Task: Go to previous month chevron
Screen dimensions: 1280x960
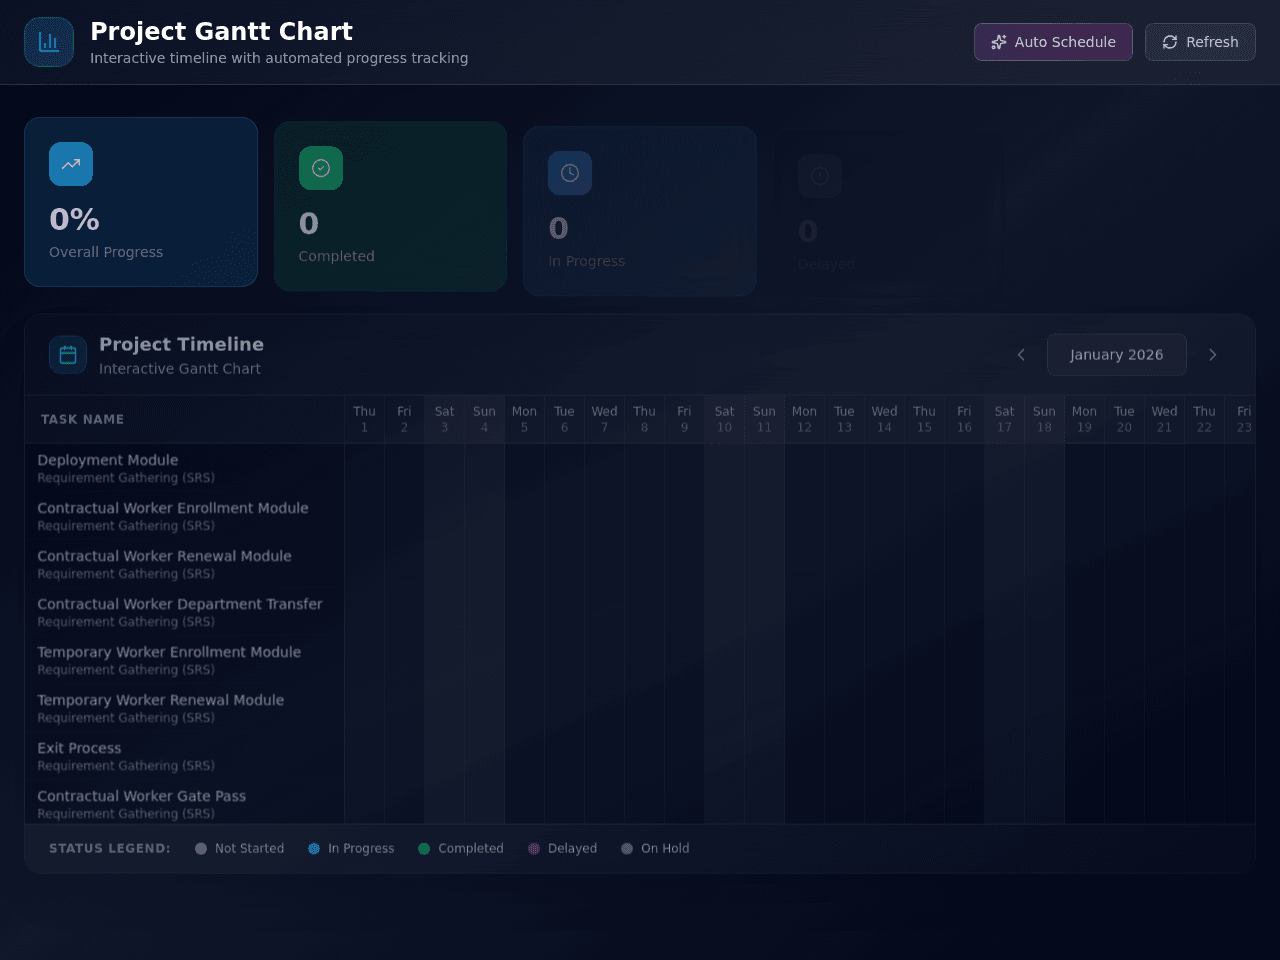Action: coord(1021,355)
